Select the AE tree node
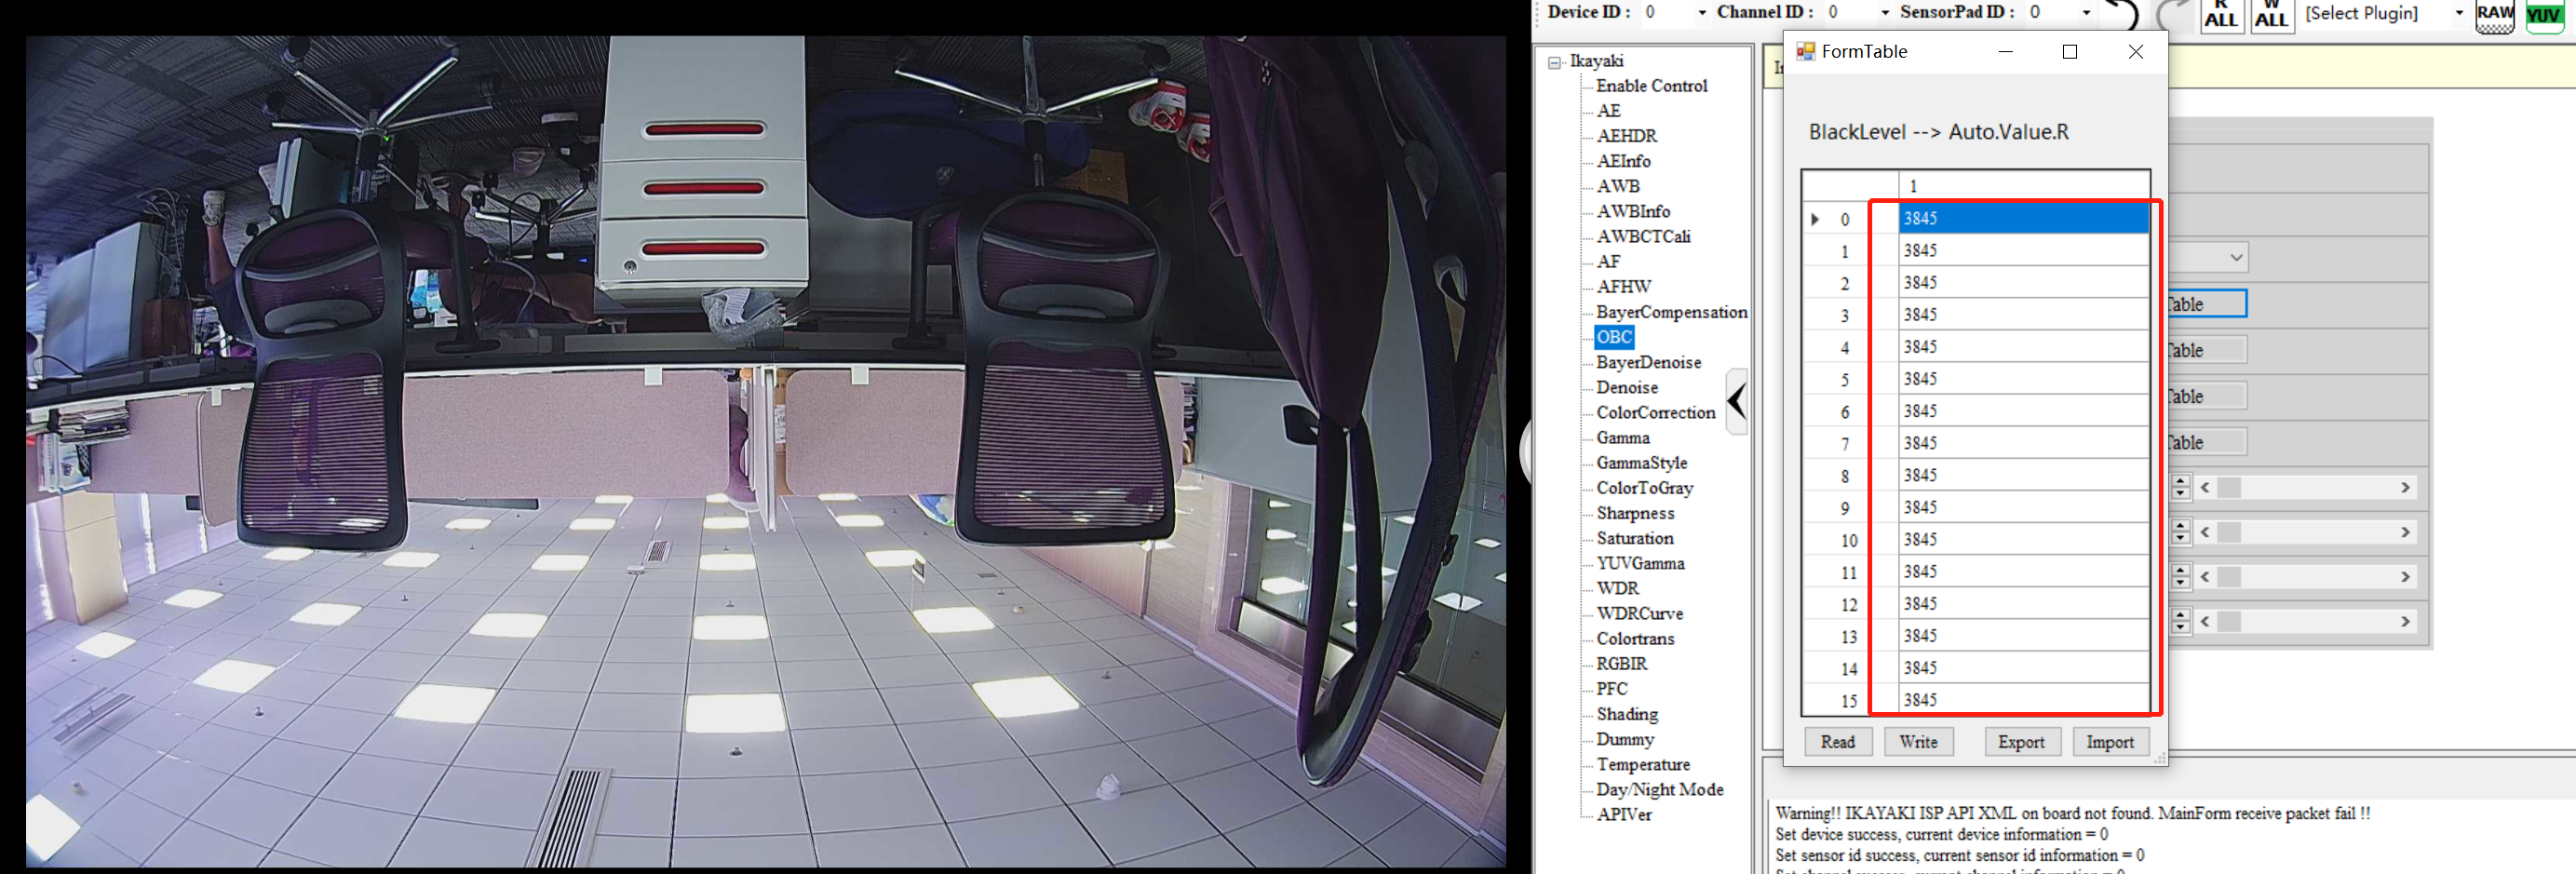Image resolution: width=2576 pixels, height=874 pixels. tap(1608, 111)
